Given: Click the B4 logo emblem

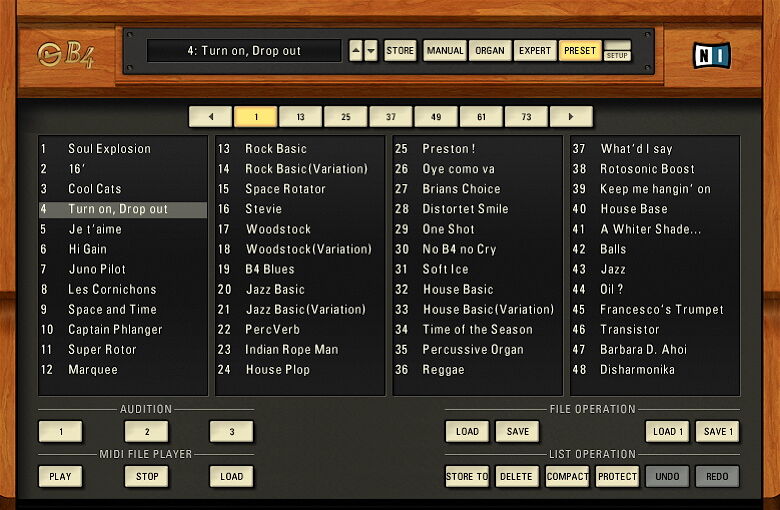Looking at the screenshot, I should coord(65,55).
